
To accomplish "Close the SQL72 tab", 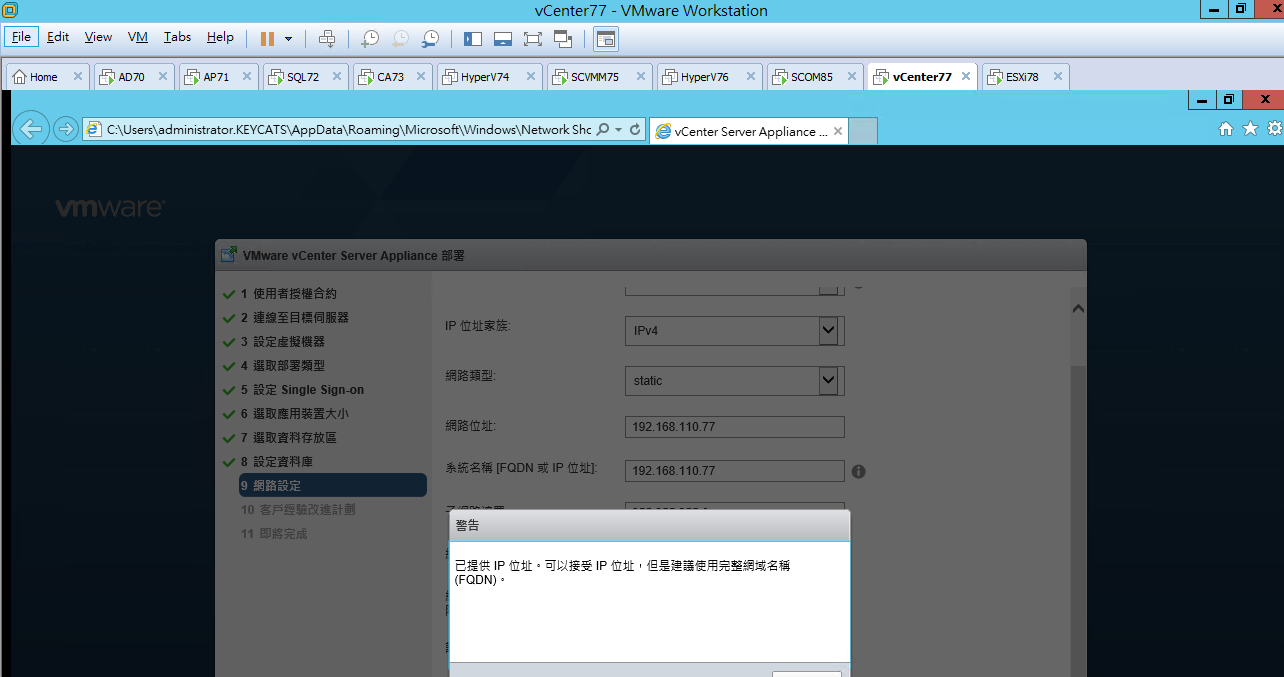I will click(x=337, y=77).
